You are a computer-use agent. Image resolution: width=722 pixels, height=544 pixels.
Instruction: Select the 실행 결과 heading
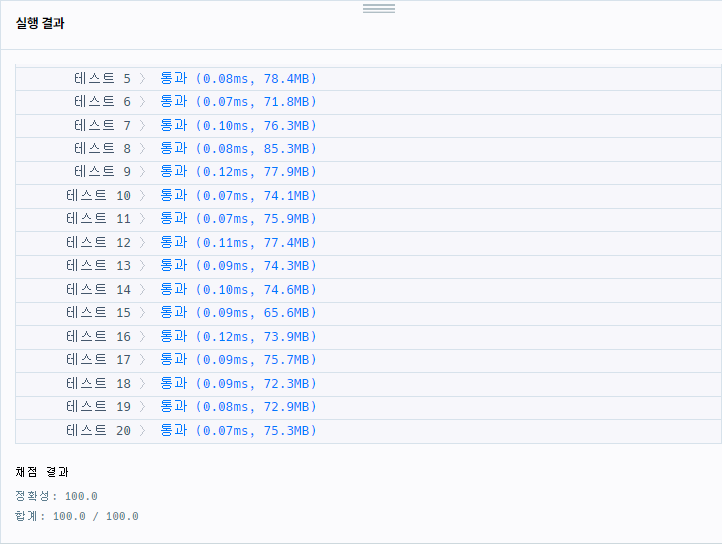(x=40, y=23)
